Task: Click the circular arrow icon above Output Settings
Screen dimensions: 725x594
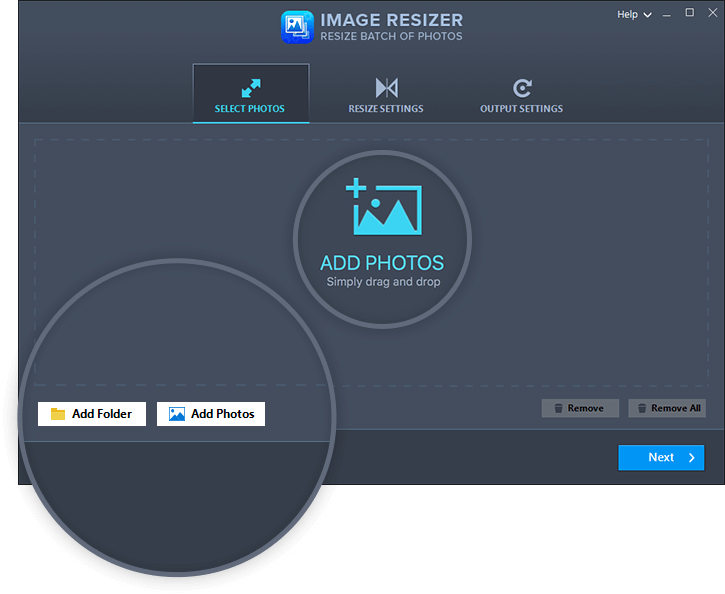Action: pyautogui.click(x=521, y=88)
